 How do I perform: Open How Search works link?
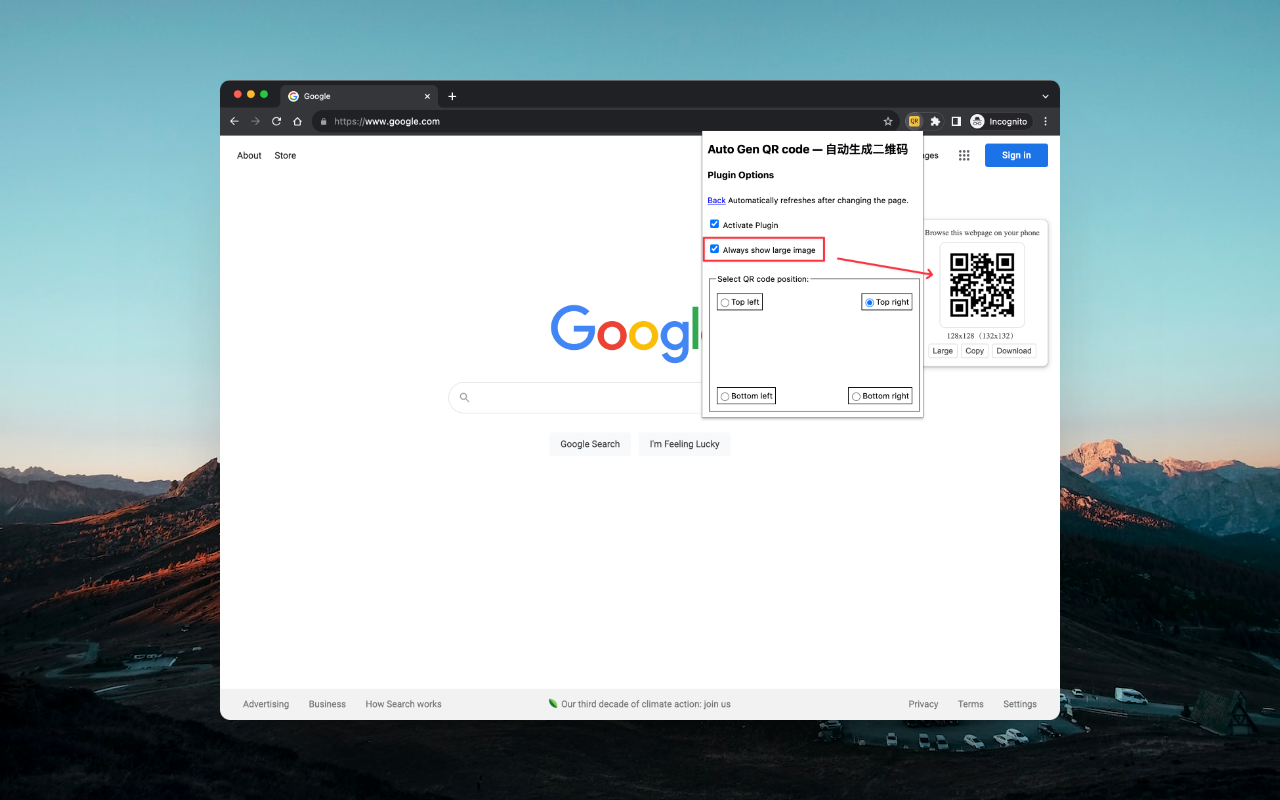pos(403,704)
